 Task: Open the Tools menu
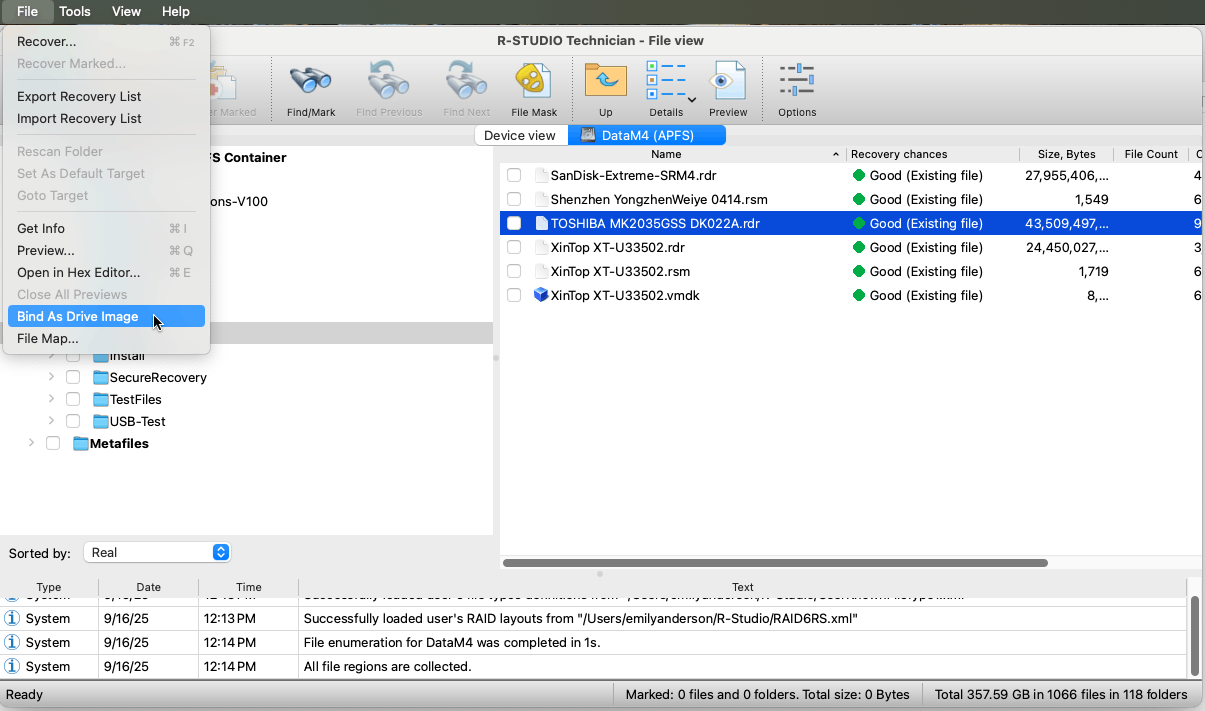click(75, 11)
